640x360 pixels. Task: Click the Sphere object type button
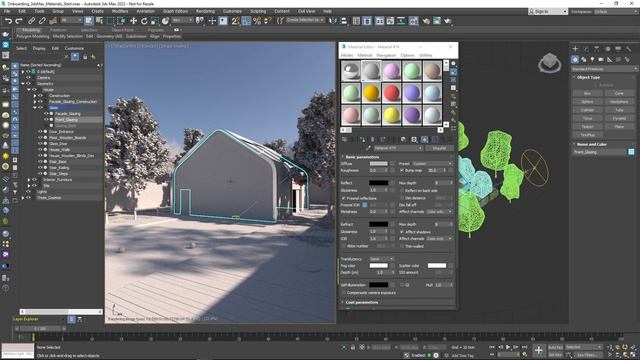(587, 102)
